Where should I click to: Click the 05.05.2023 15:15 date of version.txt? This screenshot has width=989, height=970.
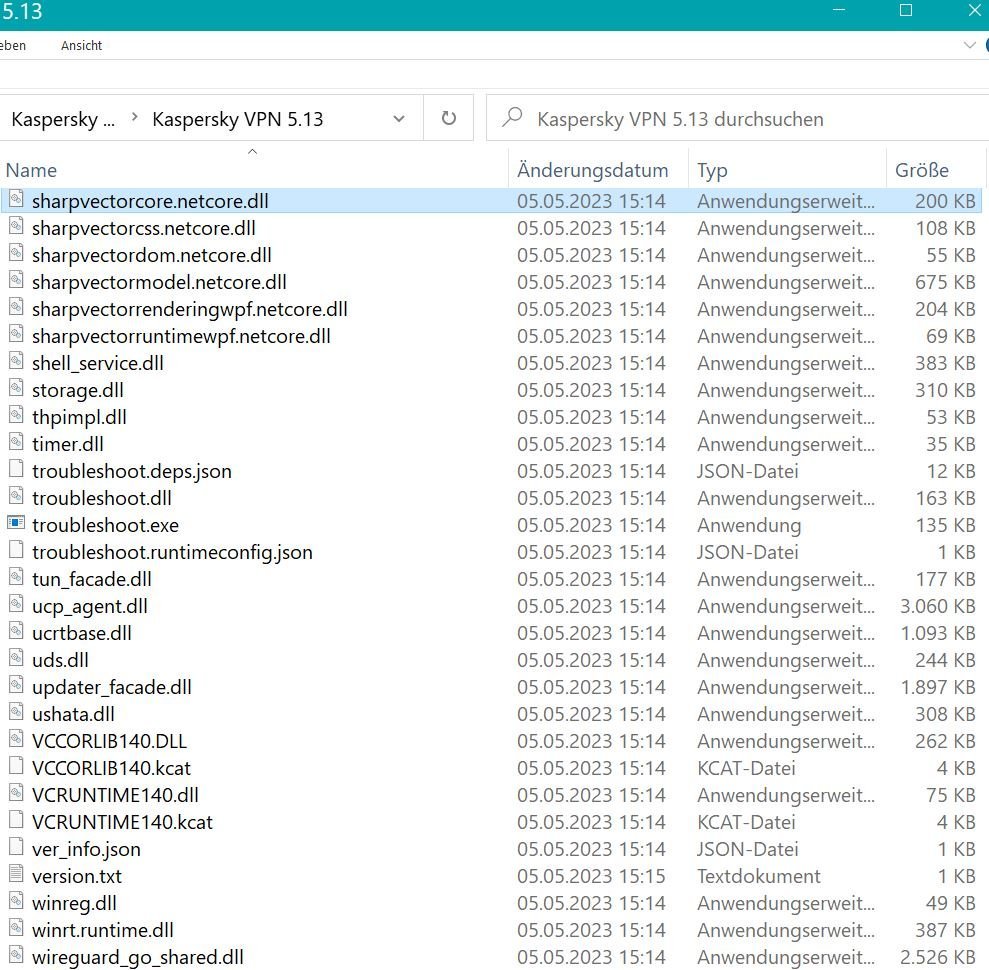point(591,876)
